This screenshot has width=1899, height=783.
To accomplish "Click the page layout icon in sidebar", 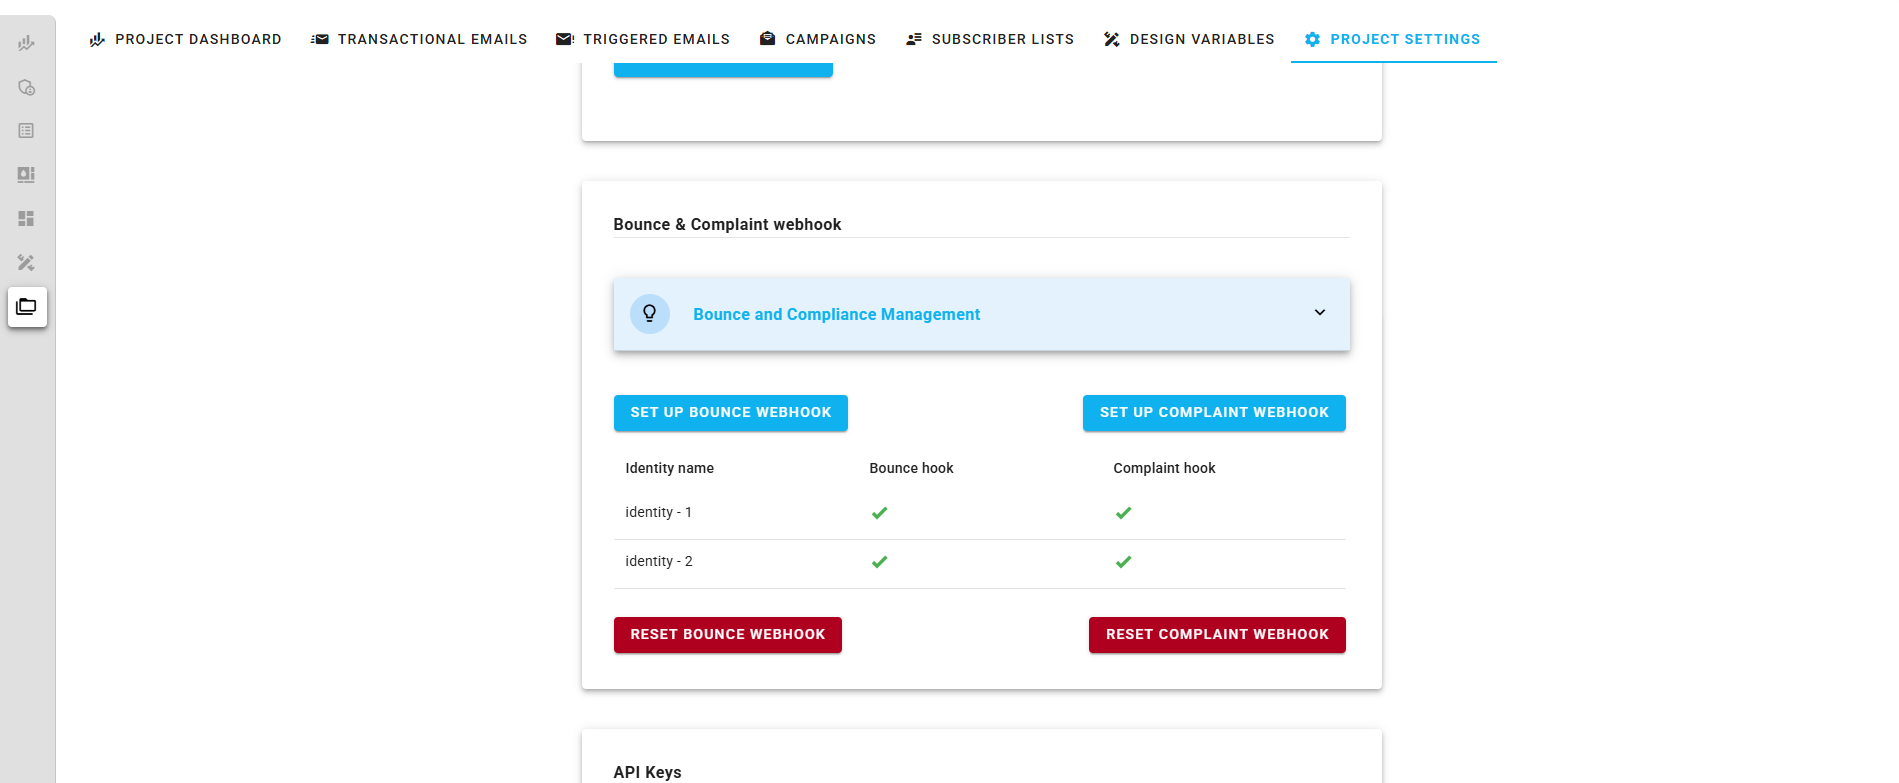I will (x=26, y=175).
